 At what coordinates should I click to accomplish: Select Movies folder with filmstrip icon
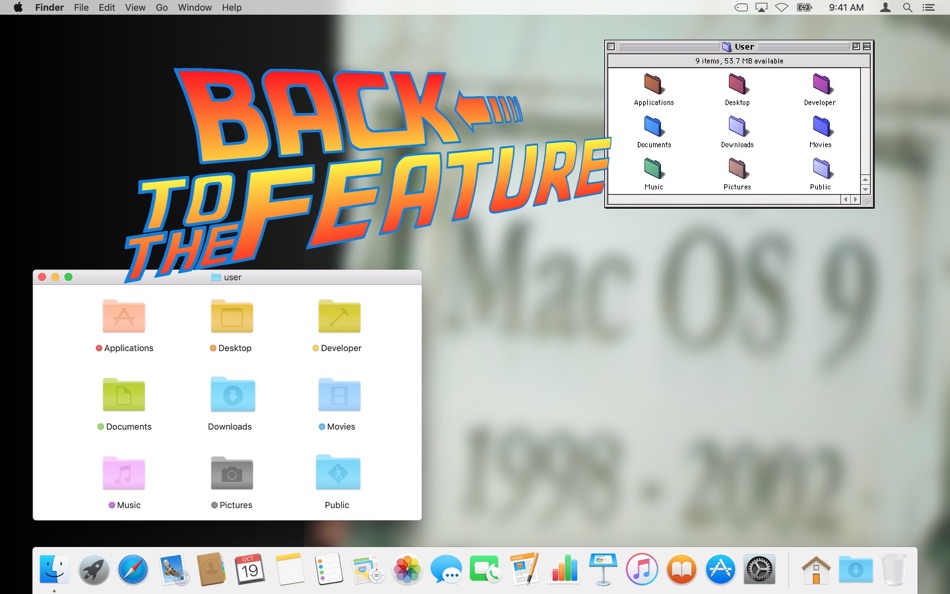pos(339,395)
